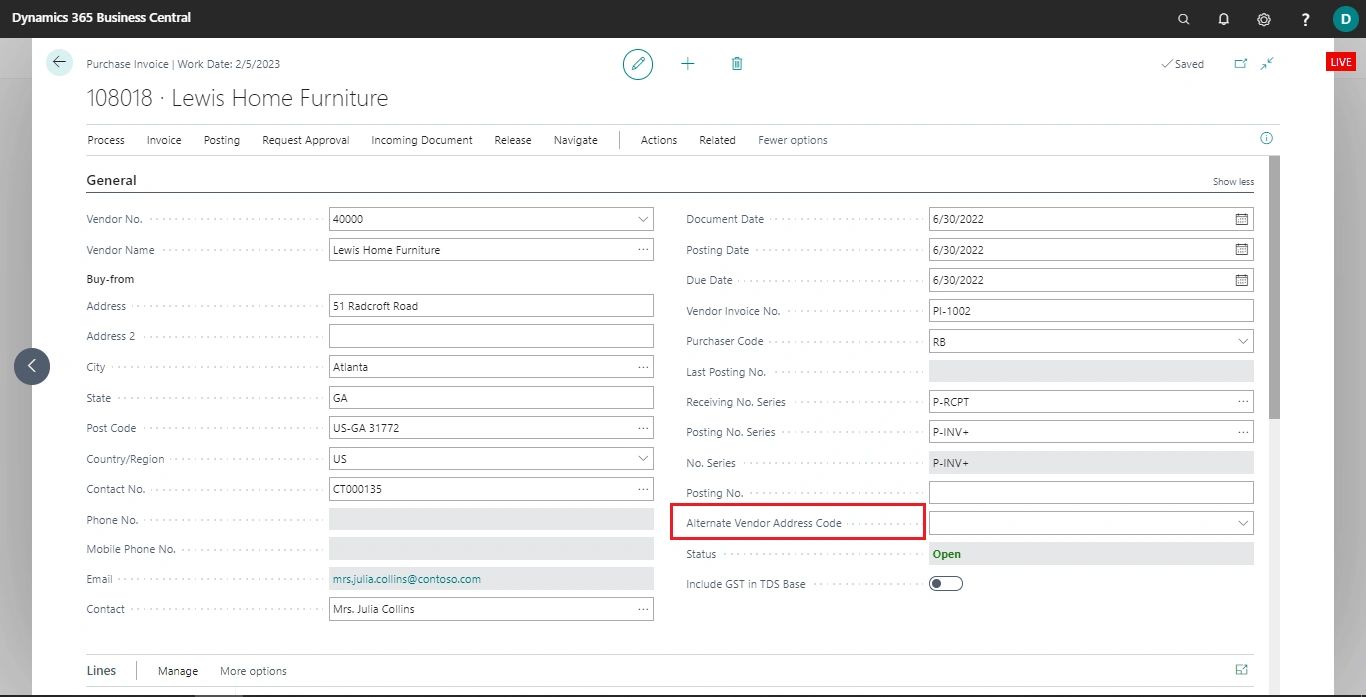
Task: Open the Due Date calendar picker
Action: pyautogui.click(x=1241, y=280)
